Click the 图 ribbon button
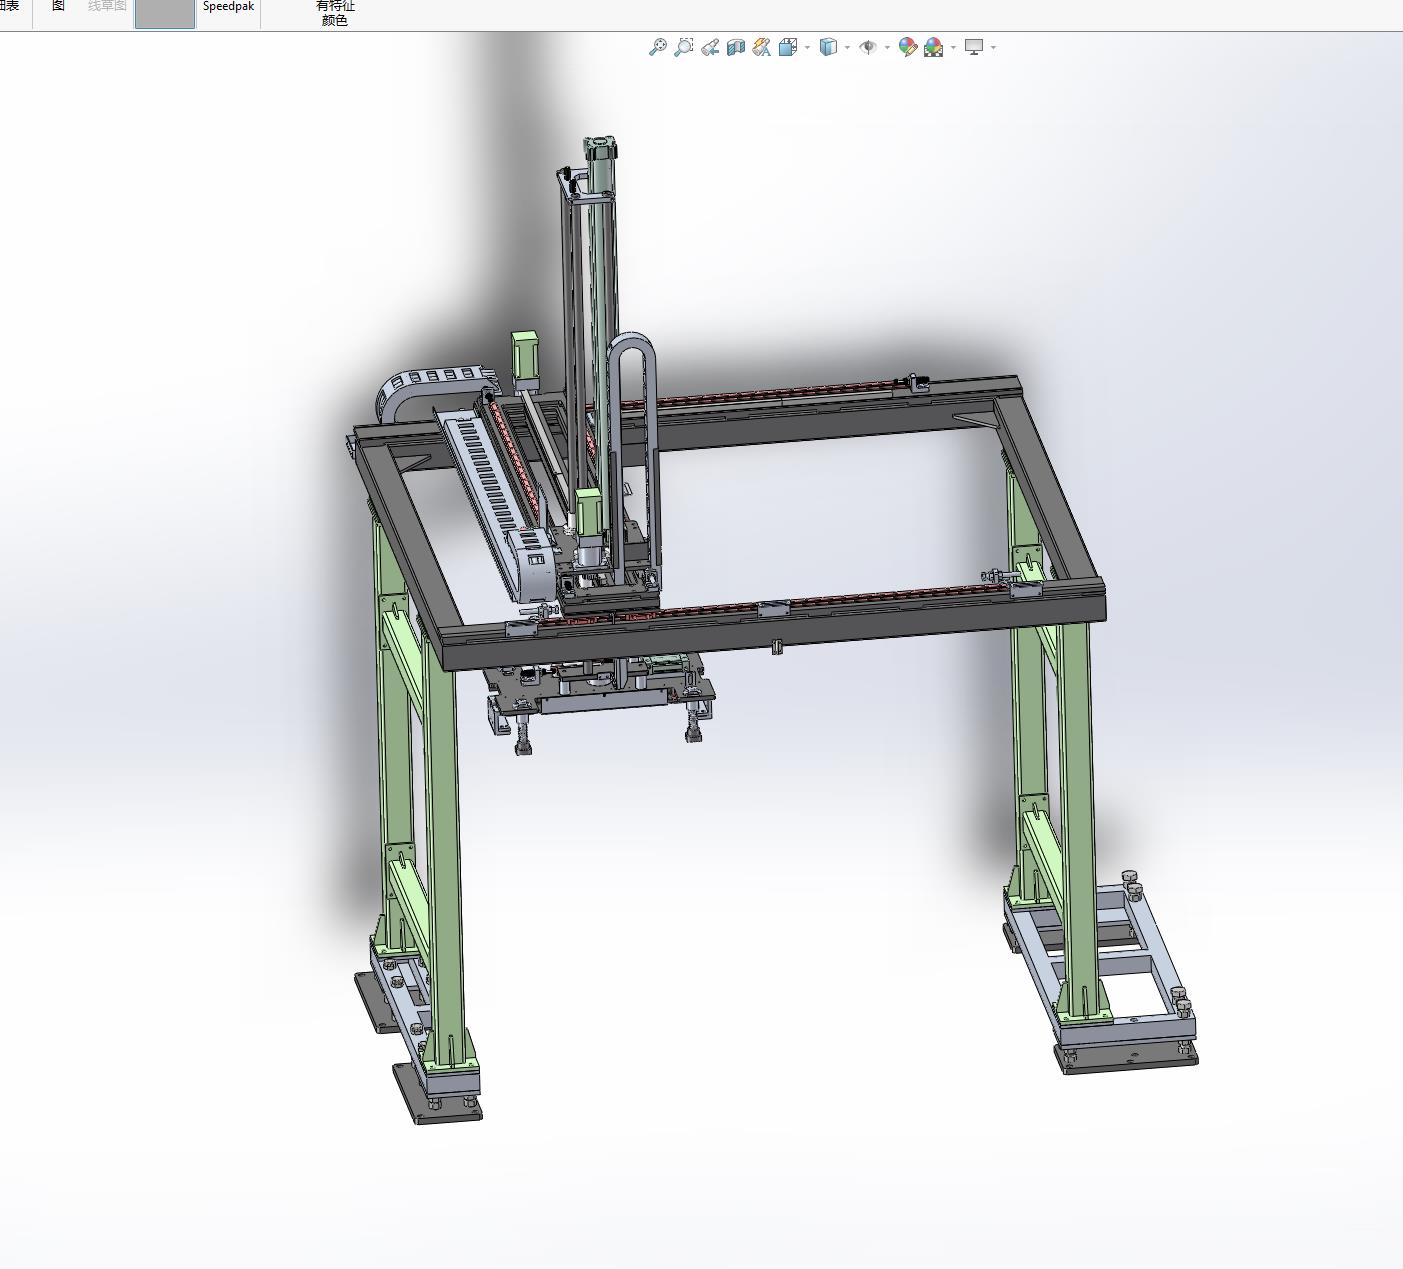This screenshot has width=1403, height=1269. tap(58, 7)
